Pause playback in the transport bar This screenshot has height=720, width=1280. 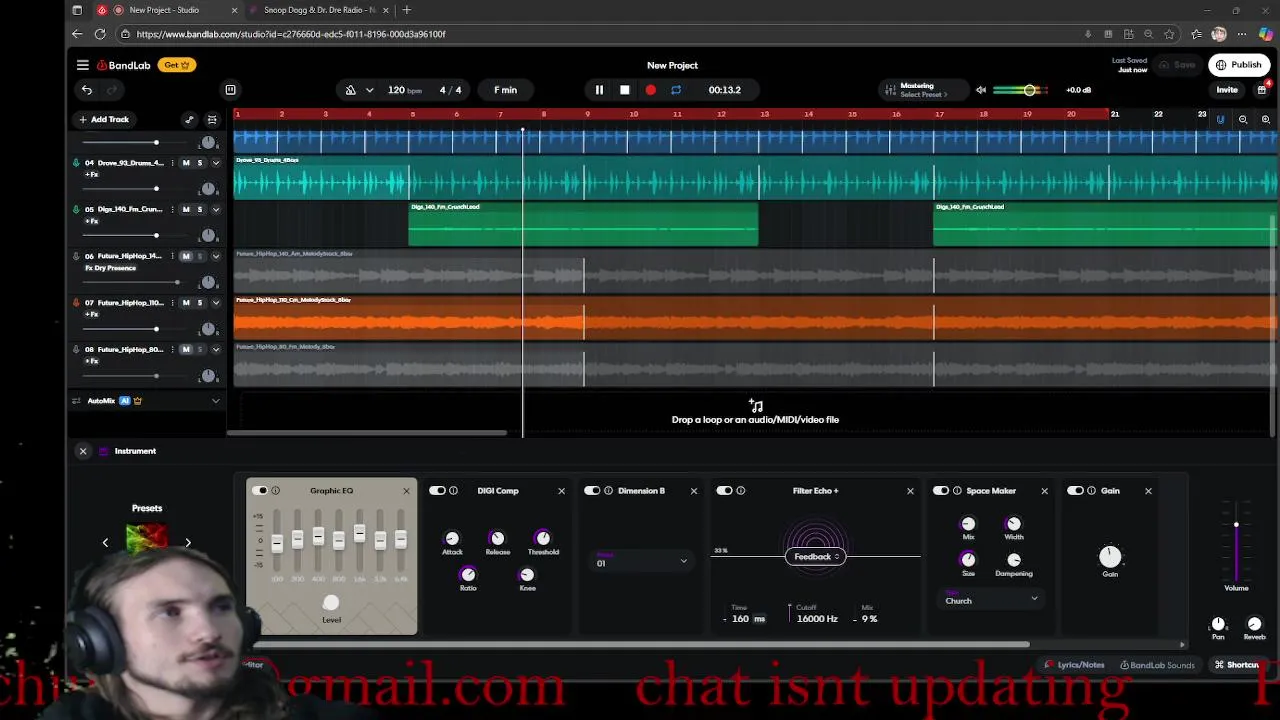pyautogui.click(x=599, y=90)
